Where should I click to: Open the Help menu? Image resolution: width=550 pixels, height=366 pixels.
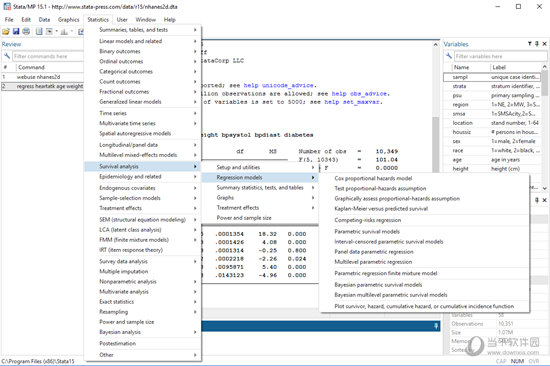coord(169,20)
